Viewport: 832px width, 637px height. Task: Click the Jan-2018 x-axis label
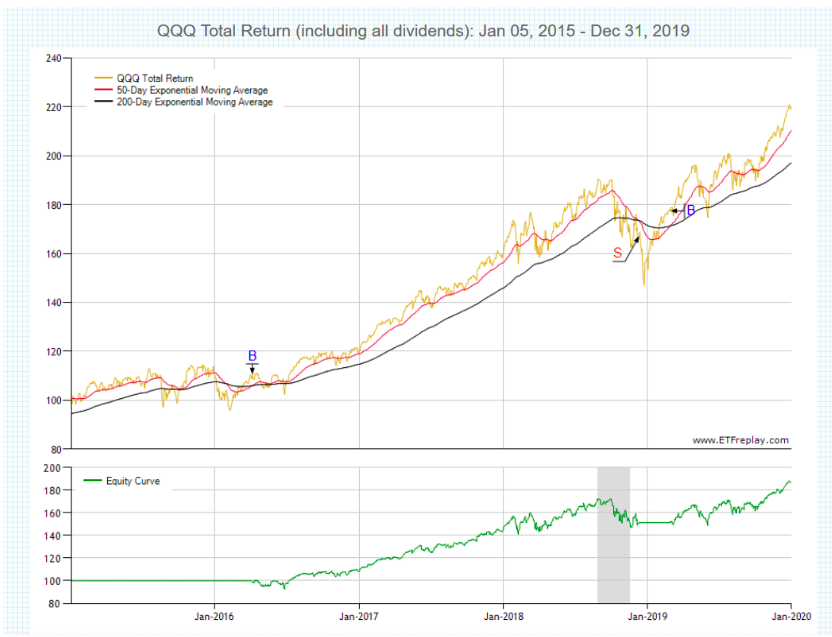[x=503, y=618]
